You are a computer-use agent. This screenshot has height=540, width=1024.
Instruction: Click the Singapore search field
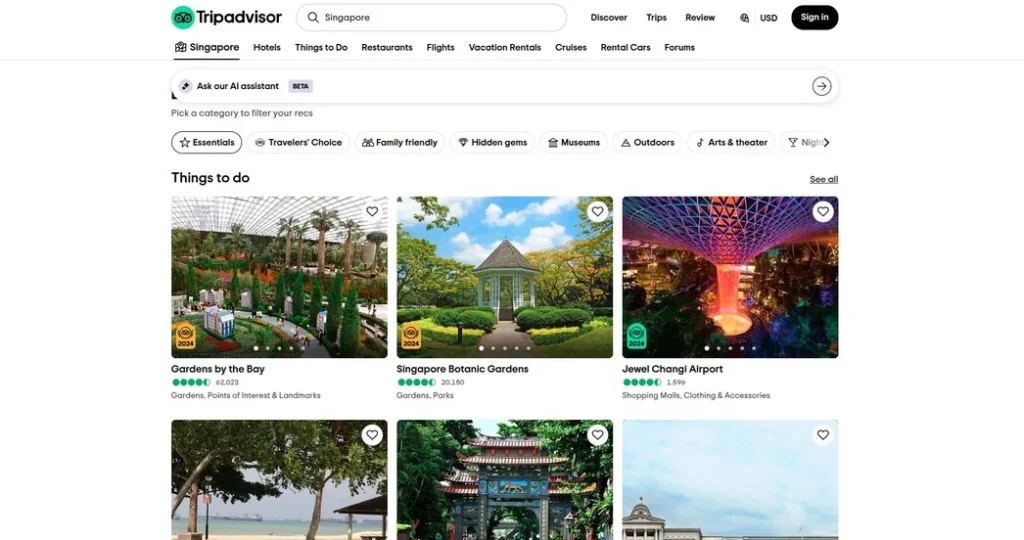point(431,18)
